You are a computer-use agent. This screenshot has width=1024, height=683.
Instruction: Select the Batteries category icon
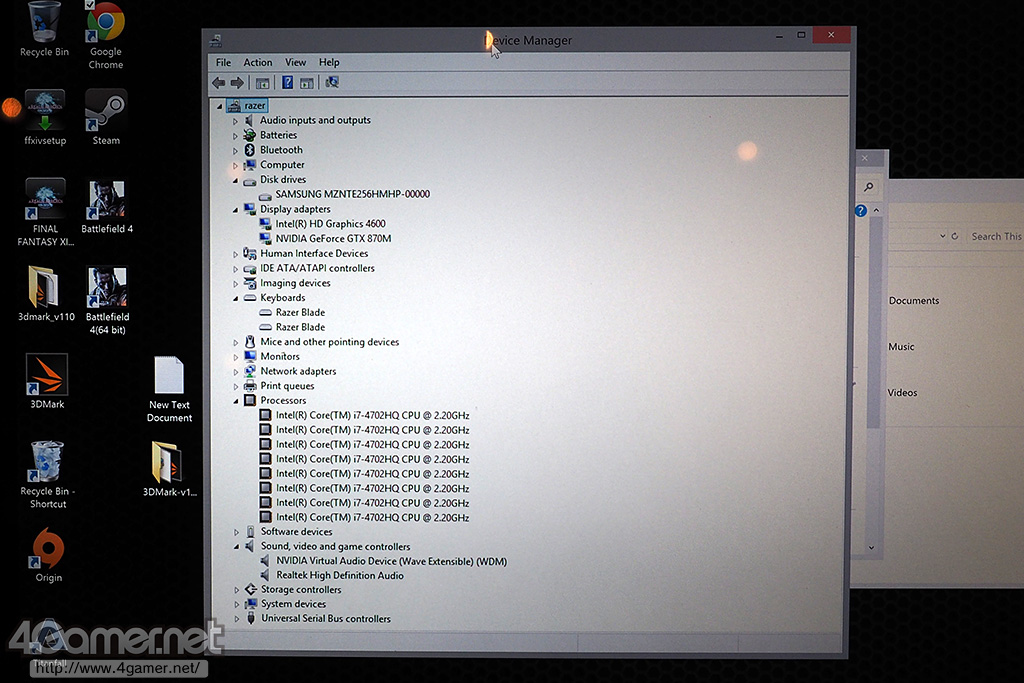click(x=249, y=135)
